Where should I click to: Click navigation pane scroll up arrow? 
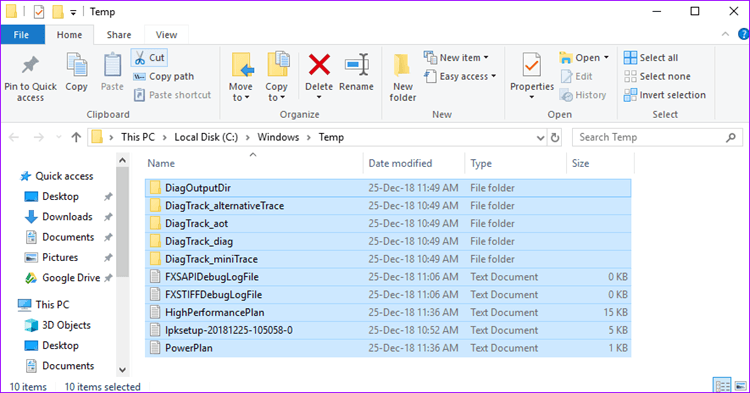pos(122,161)
